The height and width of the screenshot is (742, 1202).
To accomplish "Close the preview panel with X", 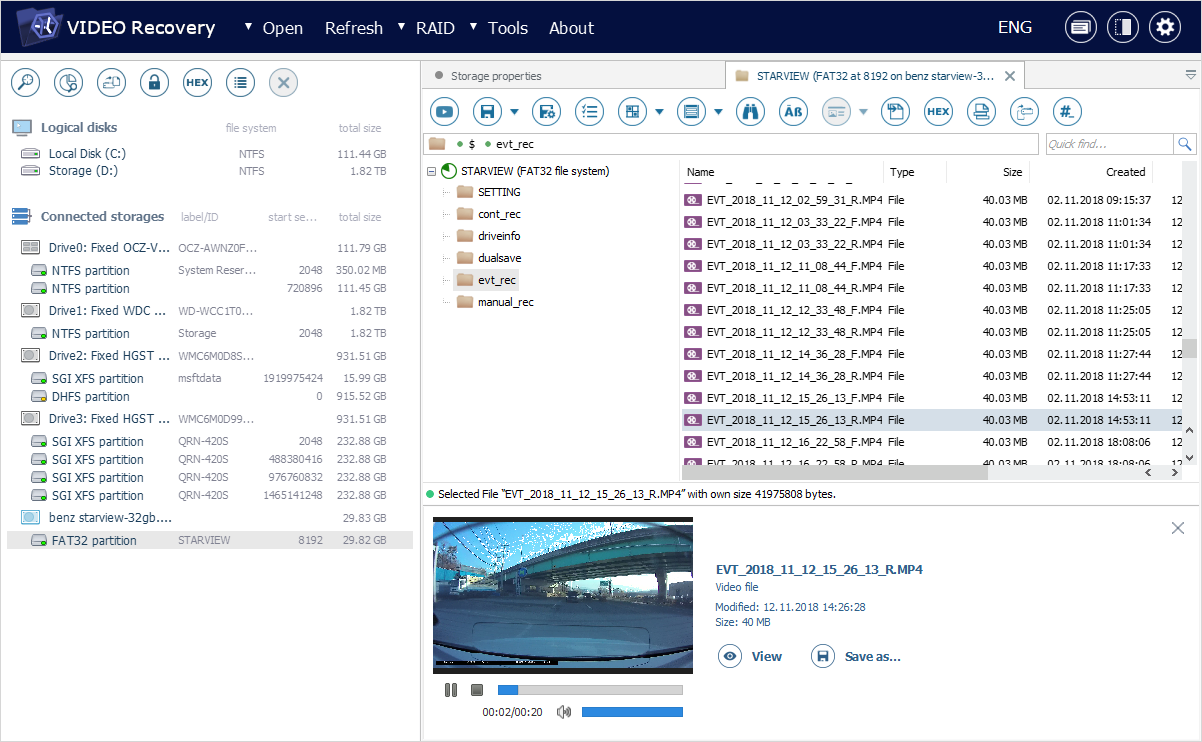I will pos(1177,528).
